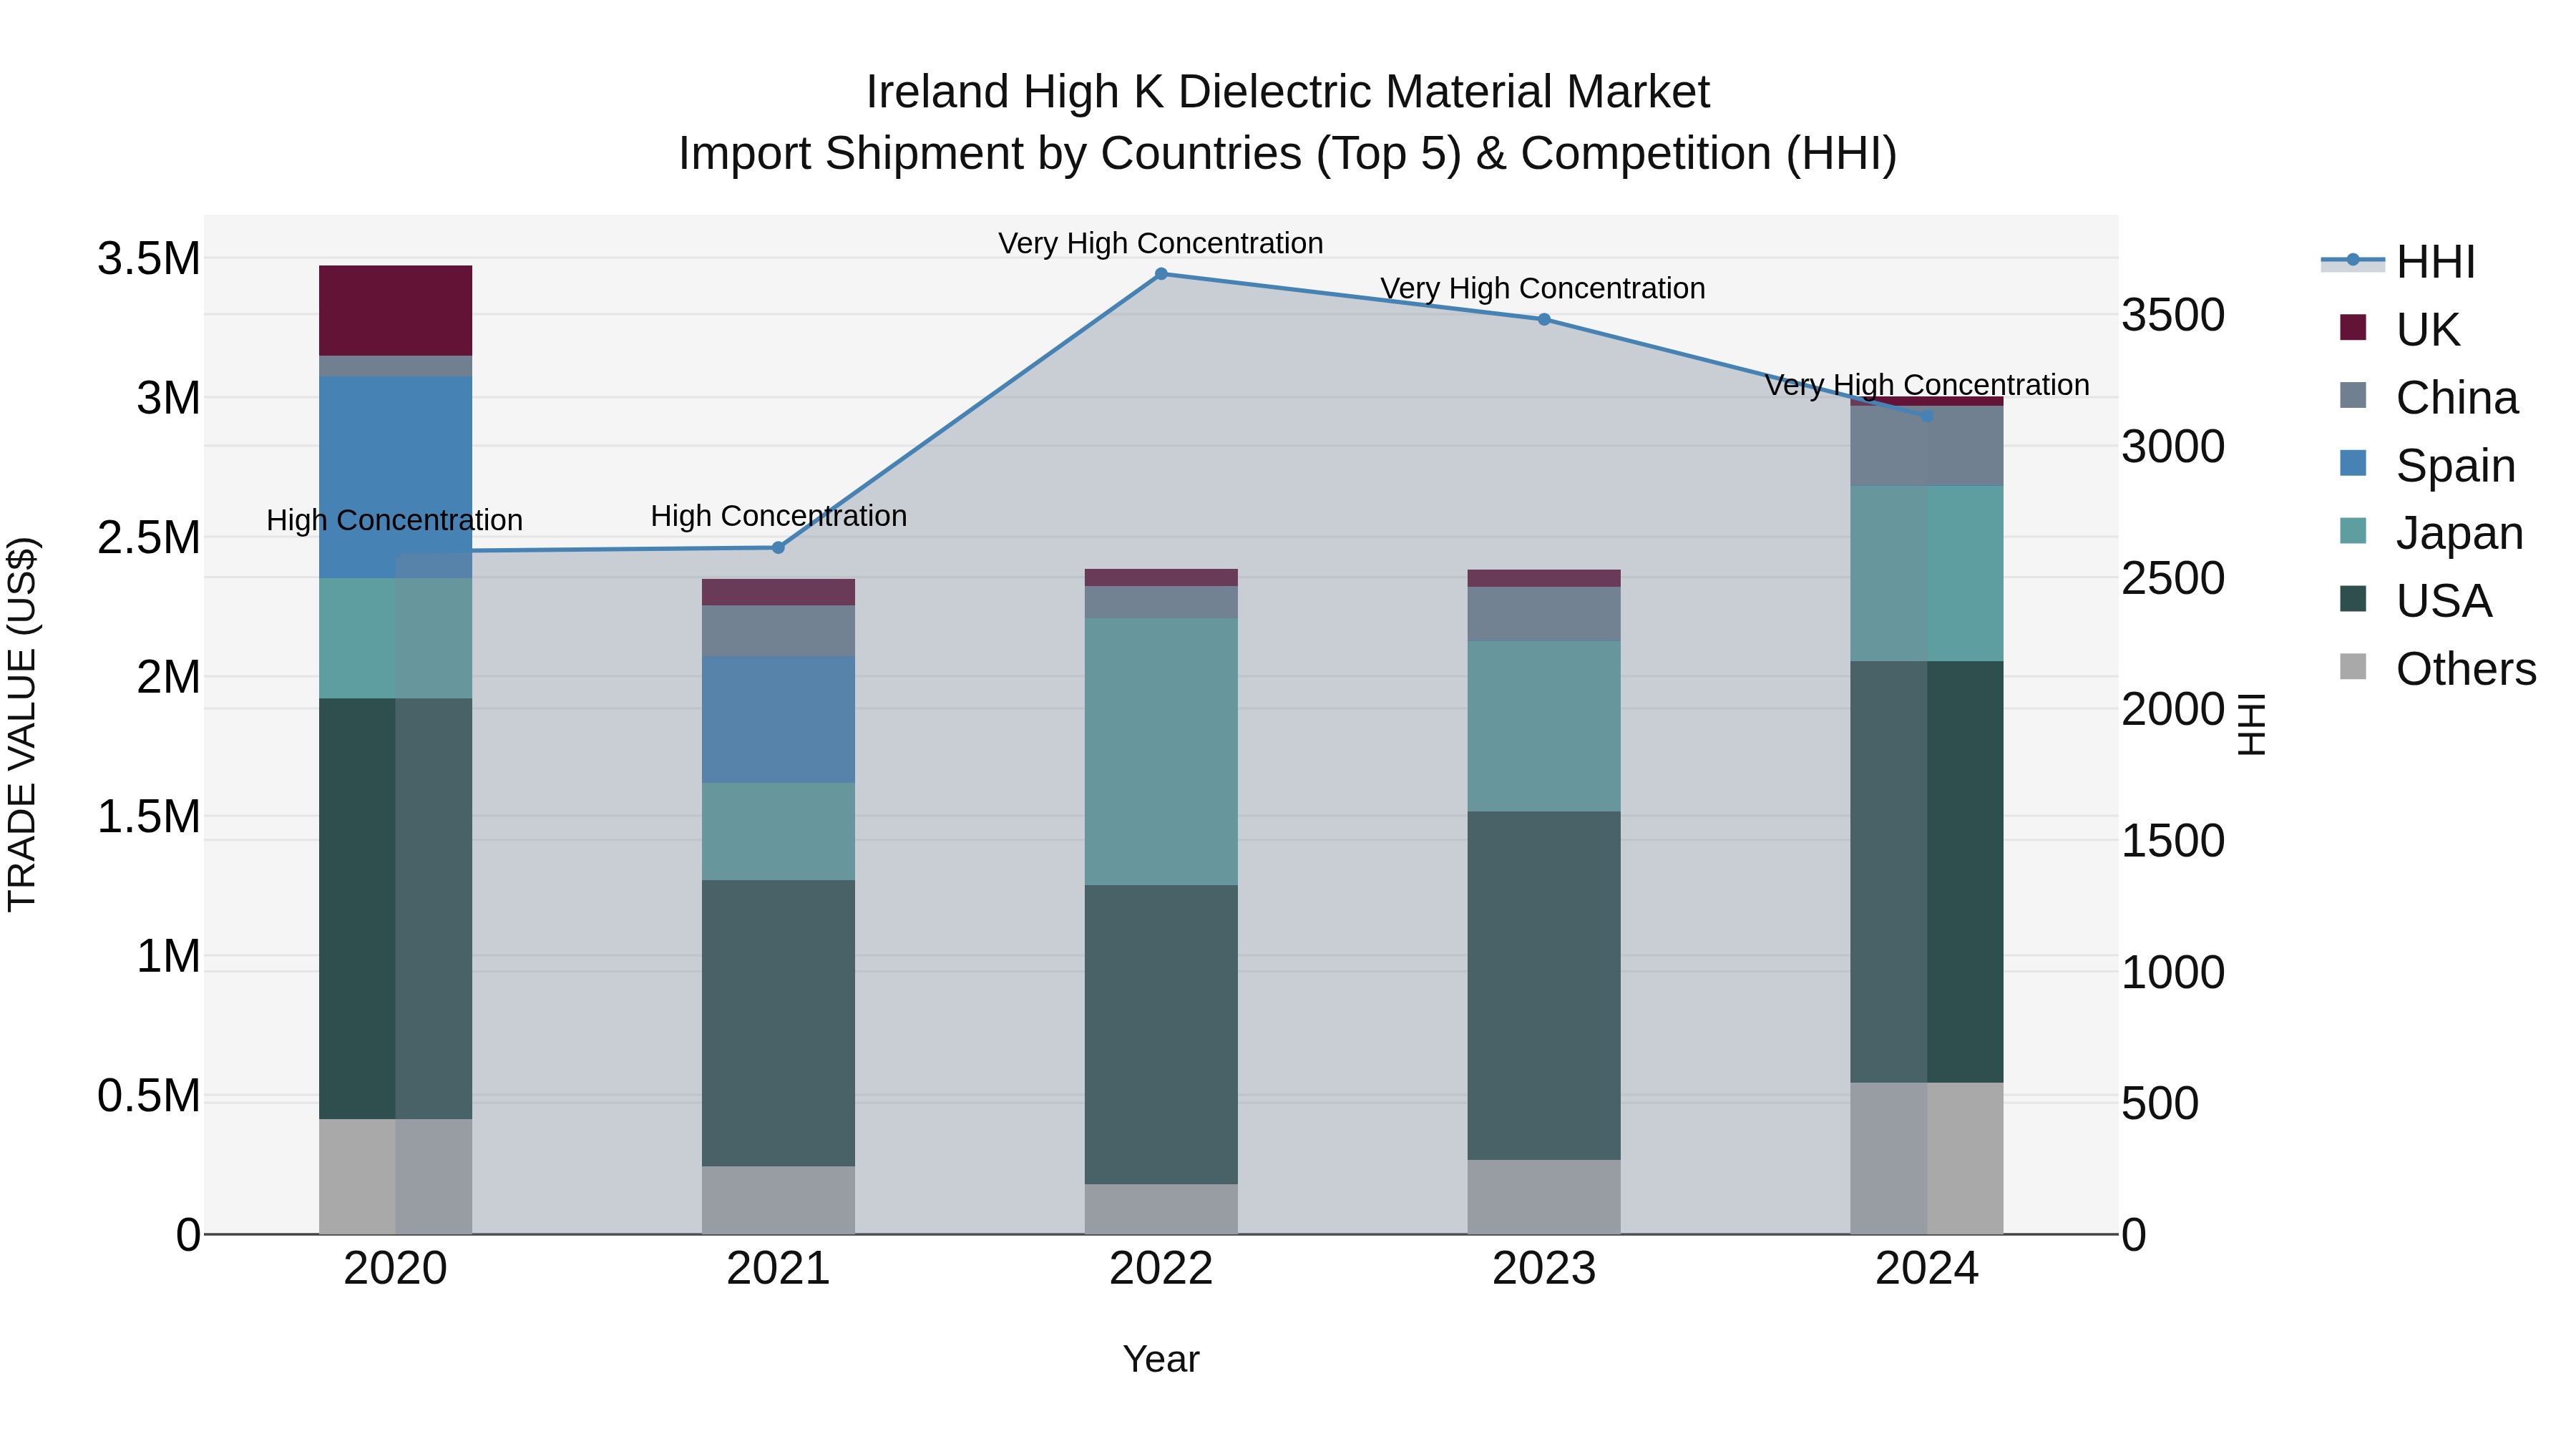This screenshot has width=2576, height=1449.
Task: Click the 2020 UK bar segment
Action: pos(395,311)
